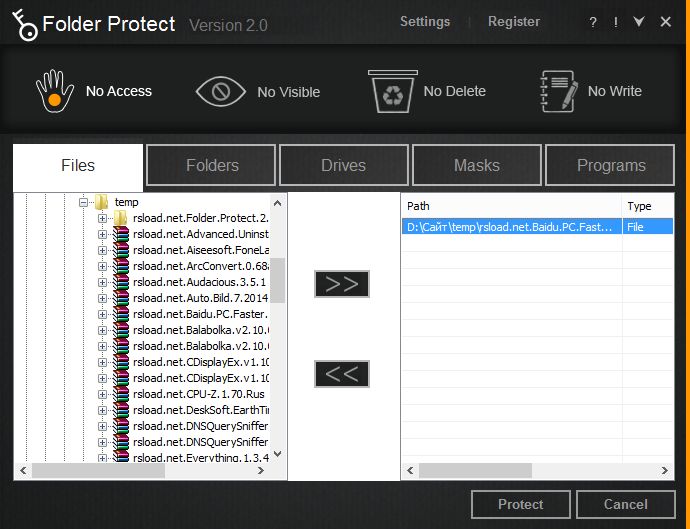This screenshot has height=529, width=690.
Task: Click the archive icon of rsload.net.Aiseesoft.FoneLa
Action: click(121, 250)
